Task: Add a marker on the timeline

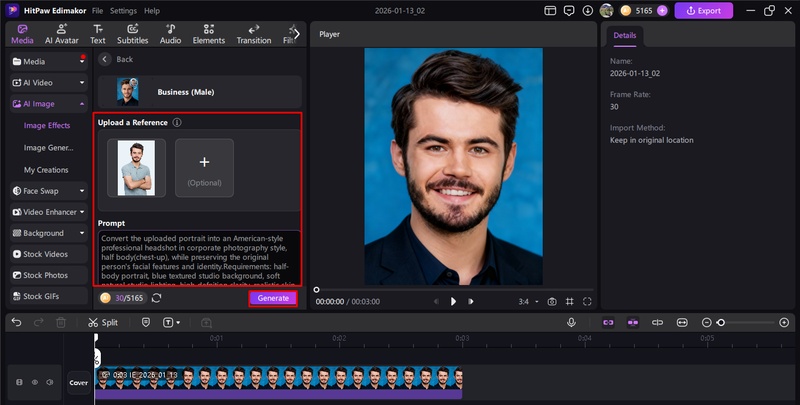Action: 146,322
